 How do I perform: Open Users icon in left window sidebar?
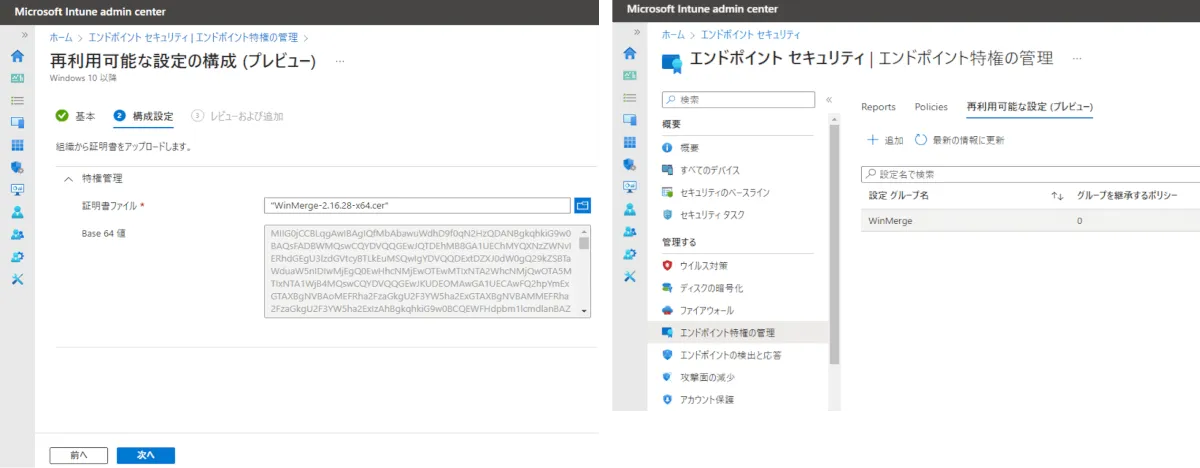coord(17,212)
